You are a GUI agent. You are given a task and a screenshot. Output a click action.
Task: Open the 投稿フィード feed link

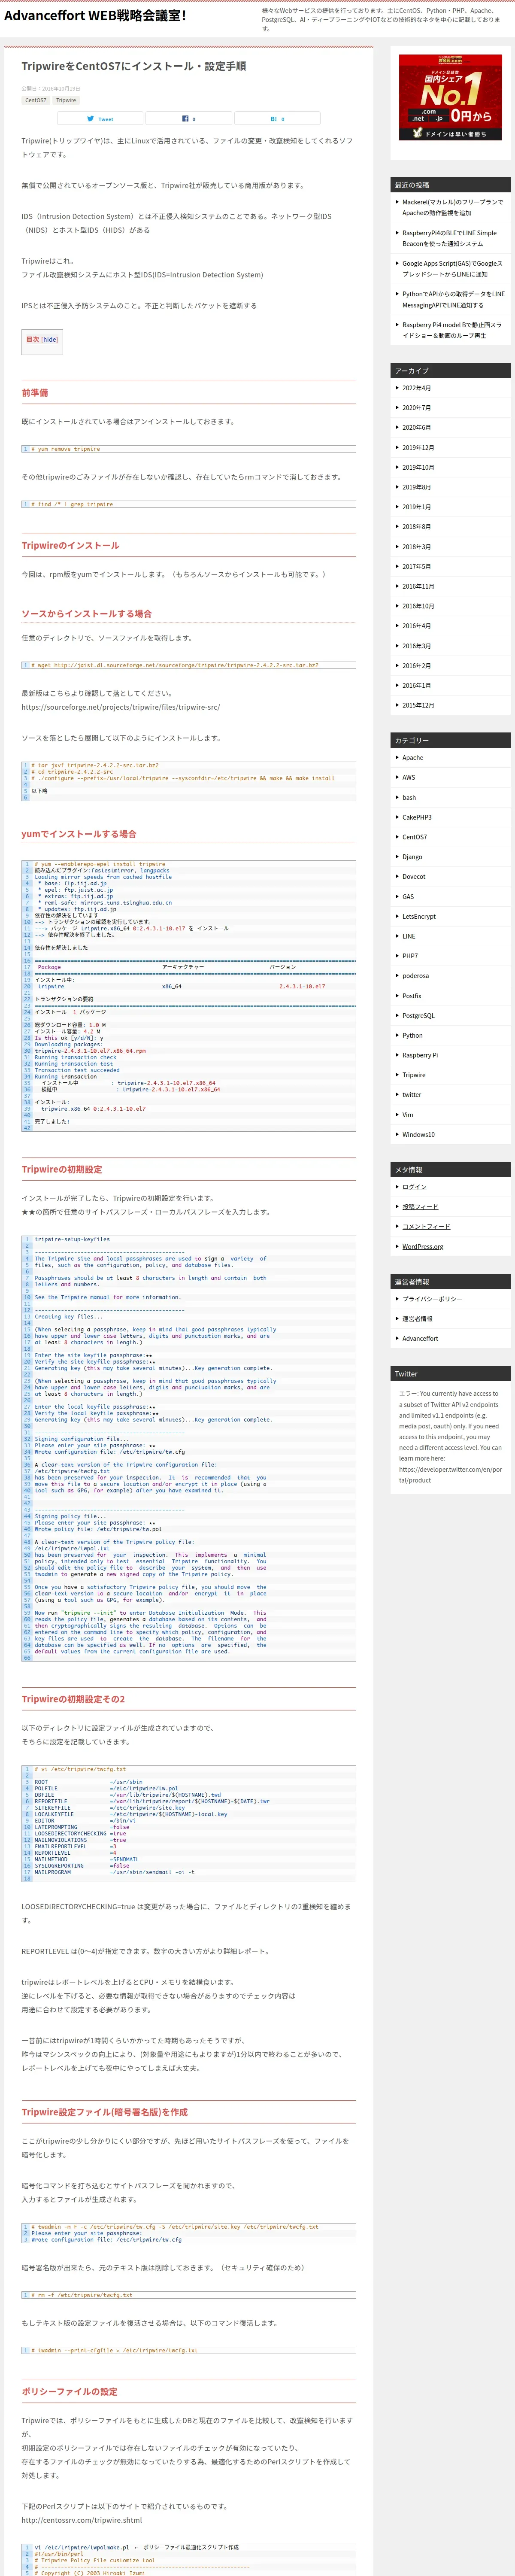click(x=420, y=1207)
